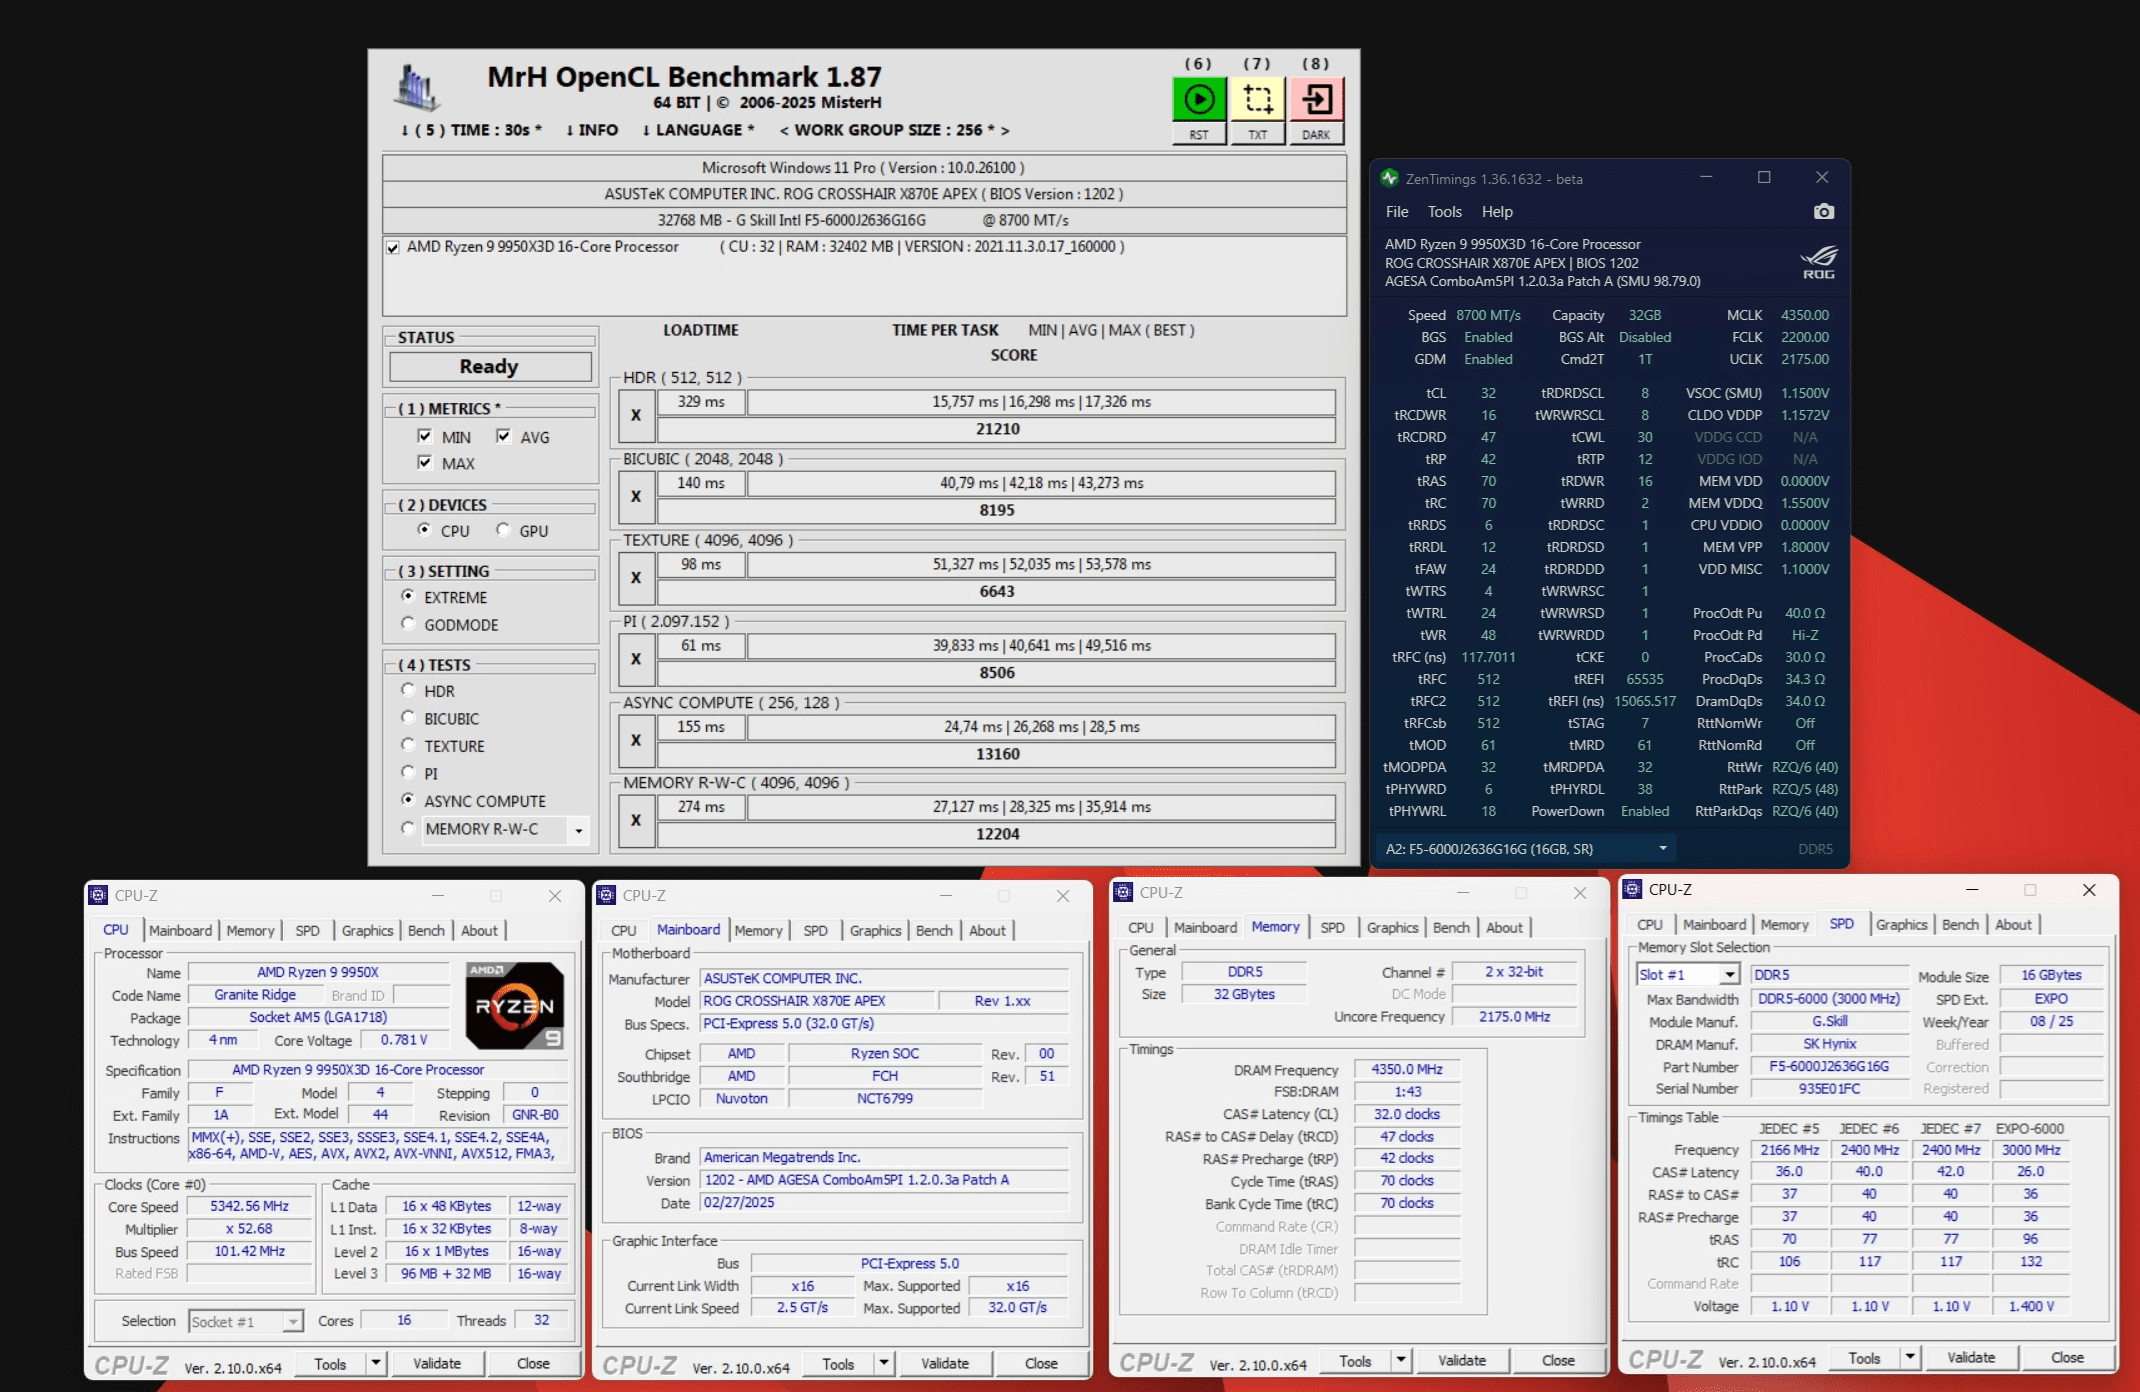Image resolution: width=2140 pixels, height=1392 pixels.
Task: Increase work group size with right arrow
Action: point(1005,130)
